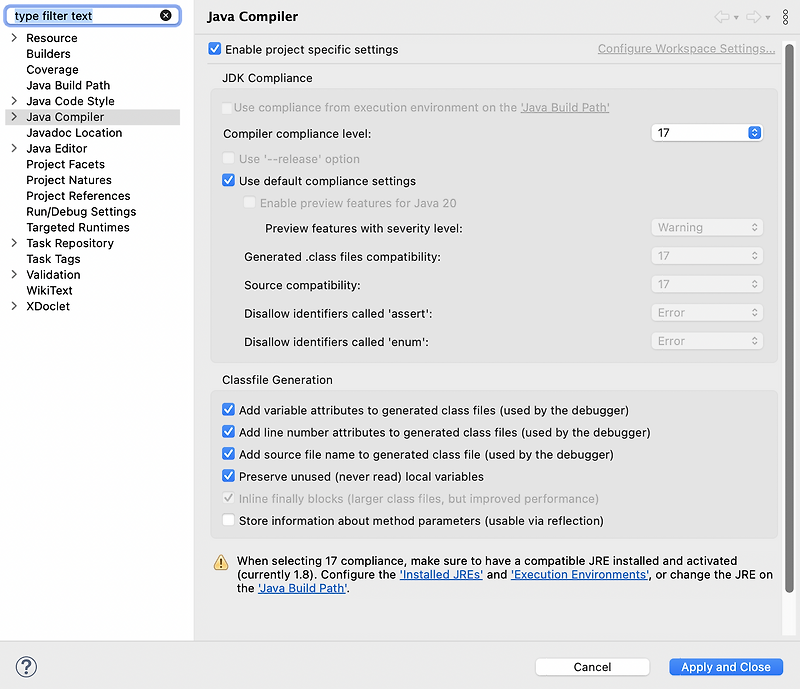800x689 pixels.
Task: Open the forward history dropdown arrow
Action: click(768, 18)
